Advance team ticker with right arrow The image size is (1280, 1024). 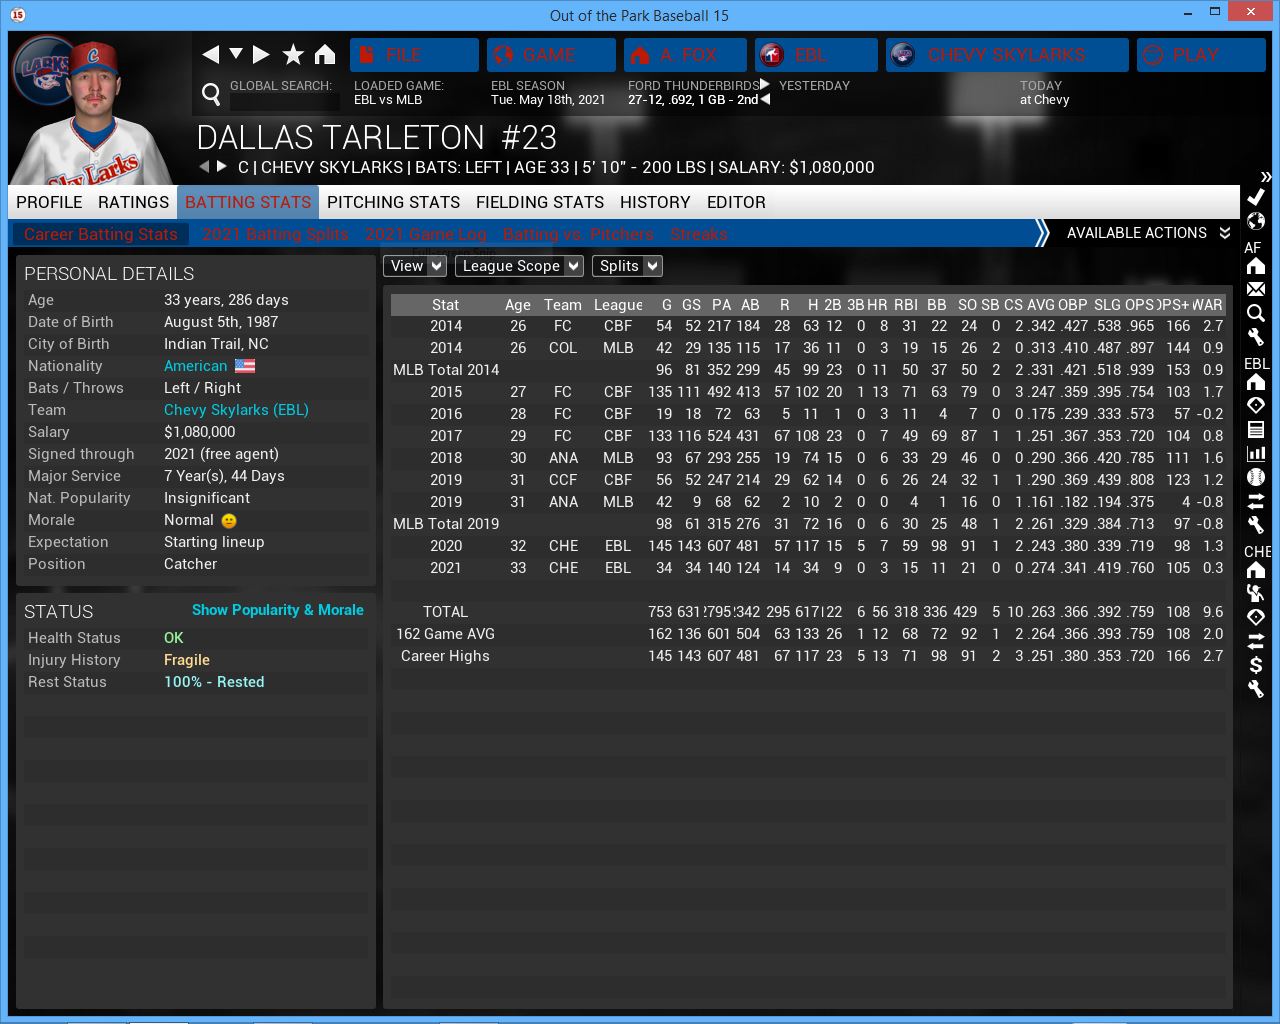(765, 85)
